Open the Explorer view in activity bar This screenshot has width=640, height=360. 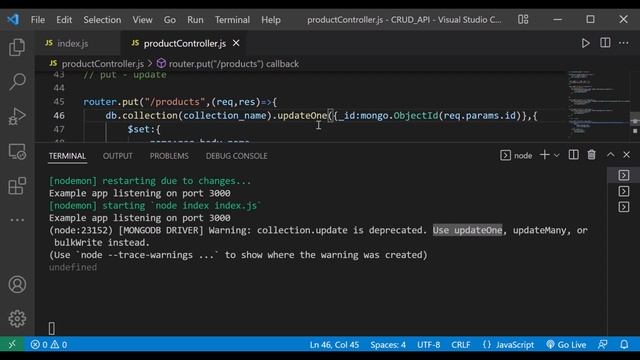point(17,47)
